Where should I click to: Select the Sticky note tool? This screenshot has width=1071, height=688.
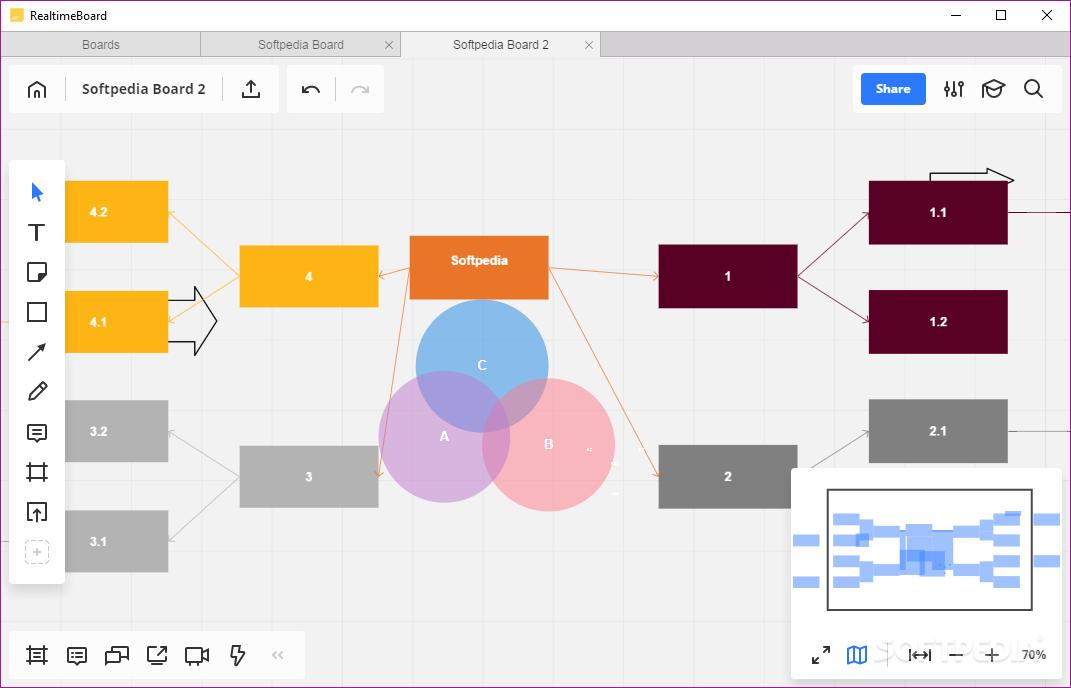pos(37,272)
